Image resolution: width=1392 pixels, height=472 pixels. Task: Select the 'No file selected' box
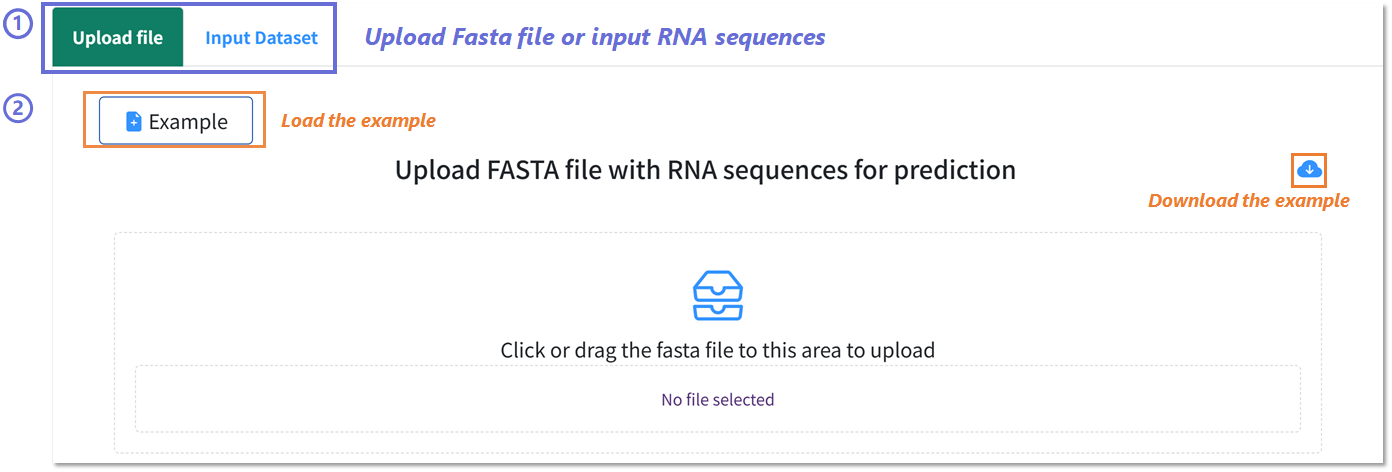point(717,399)
